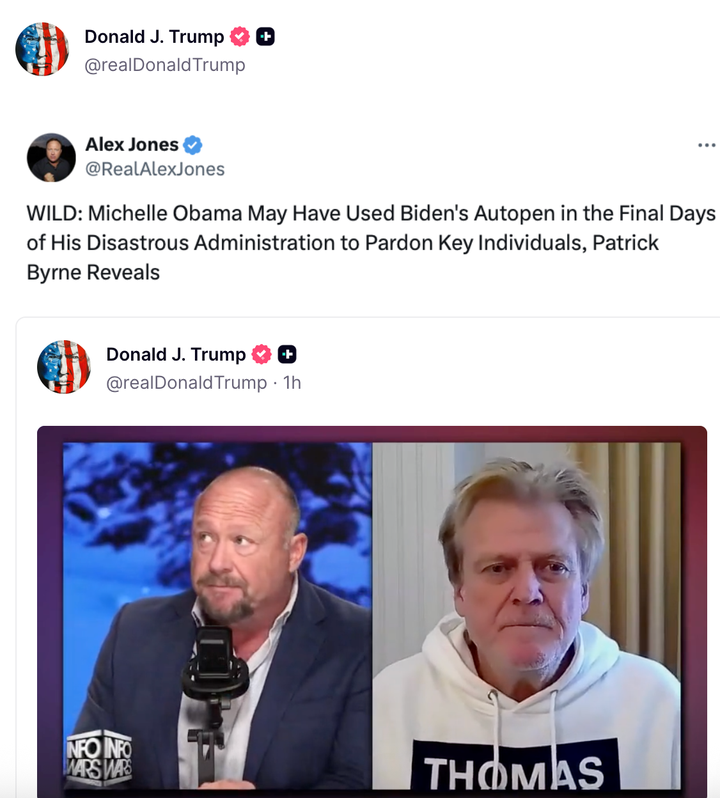Viewport: 720px width, 798px height.
Task: Click the red verified badge in quoted post
Action: pos(261,354)
